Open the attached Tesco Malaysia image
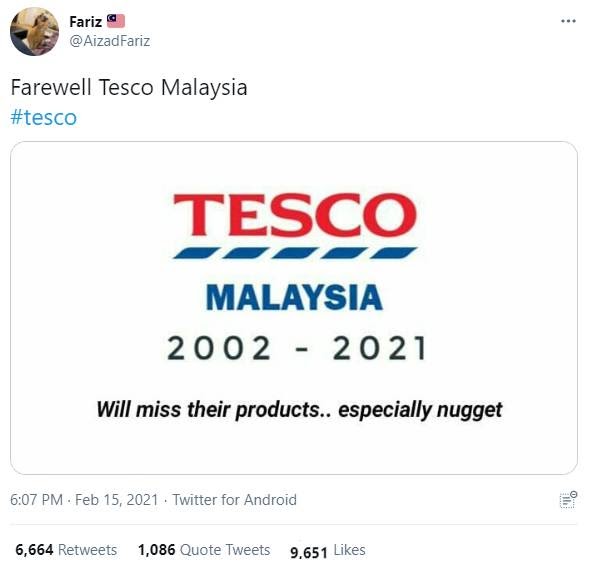 [x=294, y=308]
